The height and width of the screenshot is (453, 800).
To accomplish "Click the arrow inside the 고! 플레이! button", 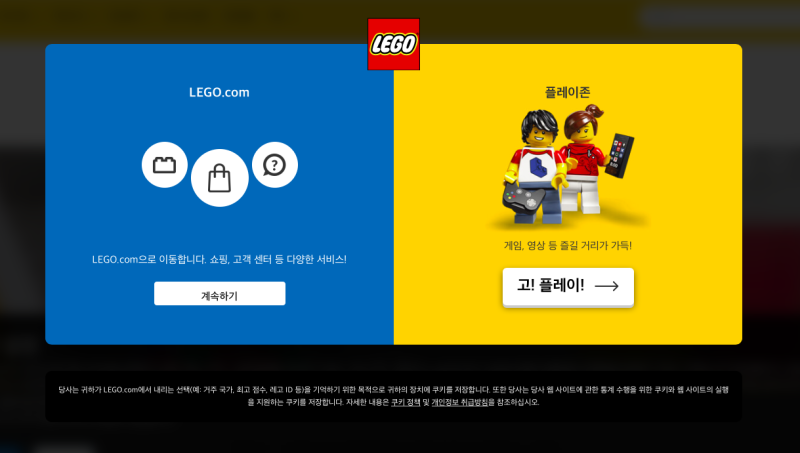I will point(606,286).
